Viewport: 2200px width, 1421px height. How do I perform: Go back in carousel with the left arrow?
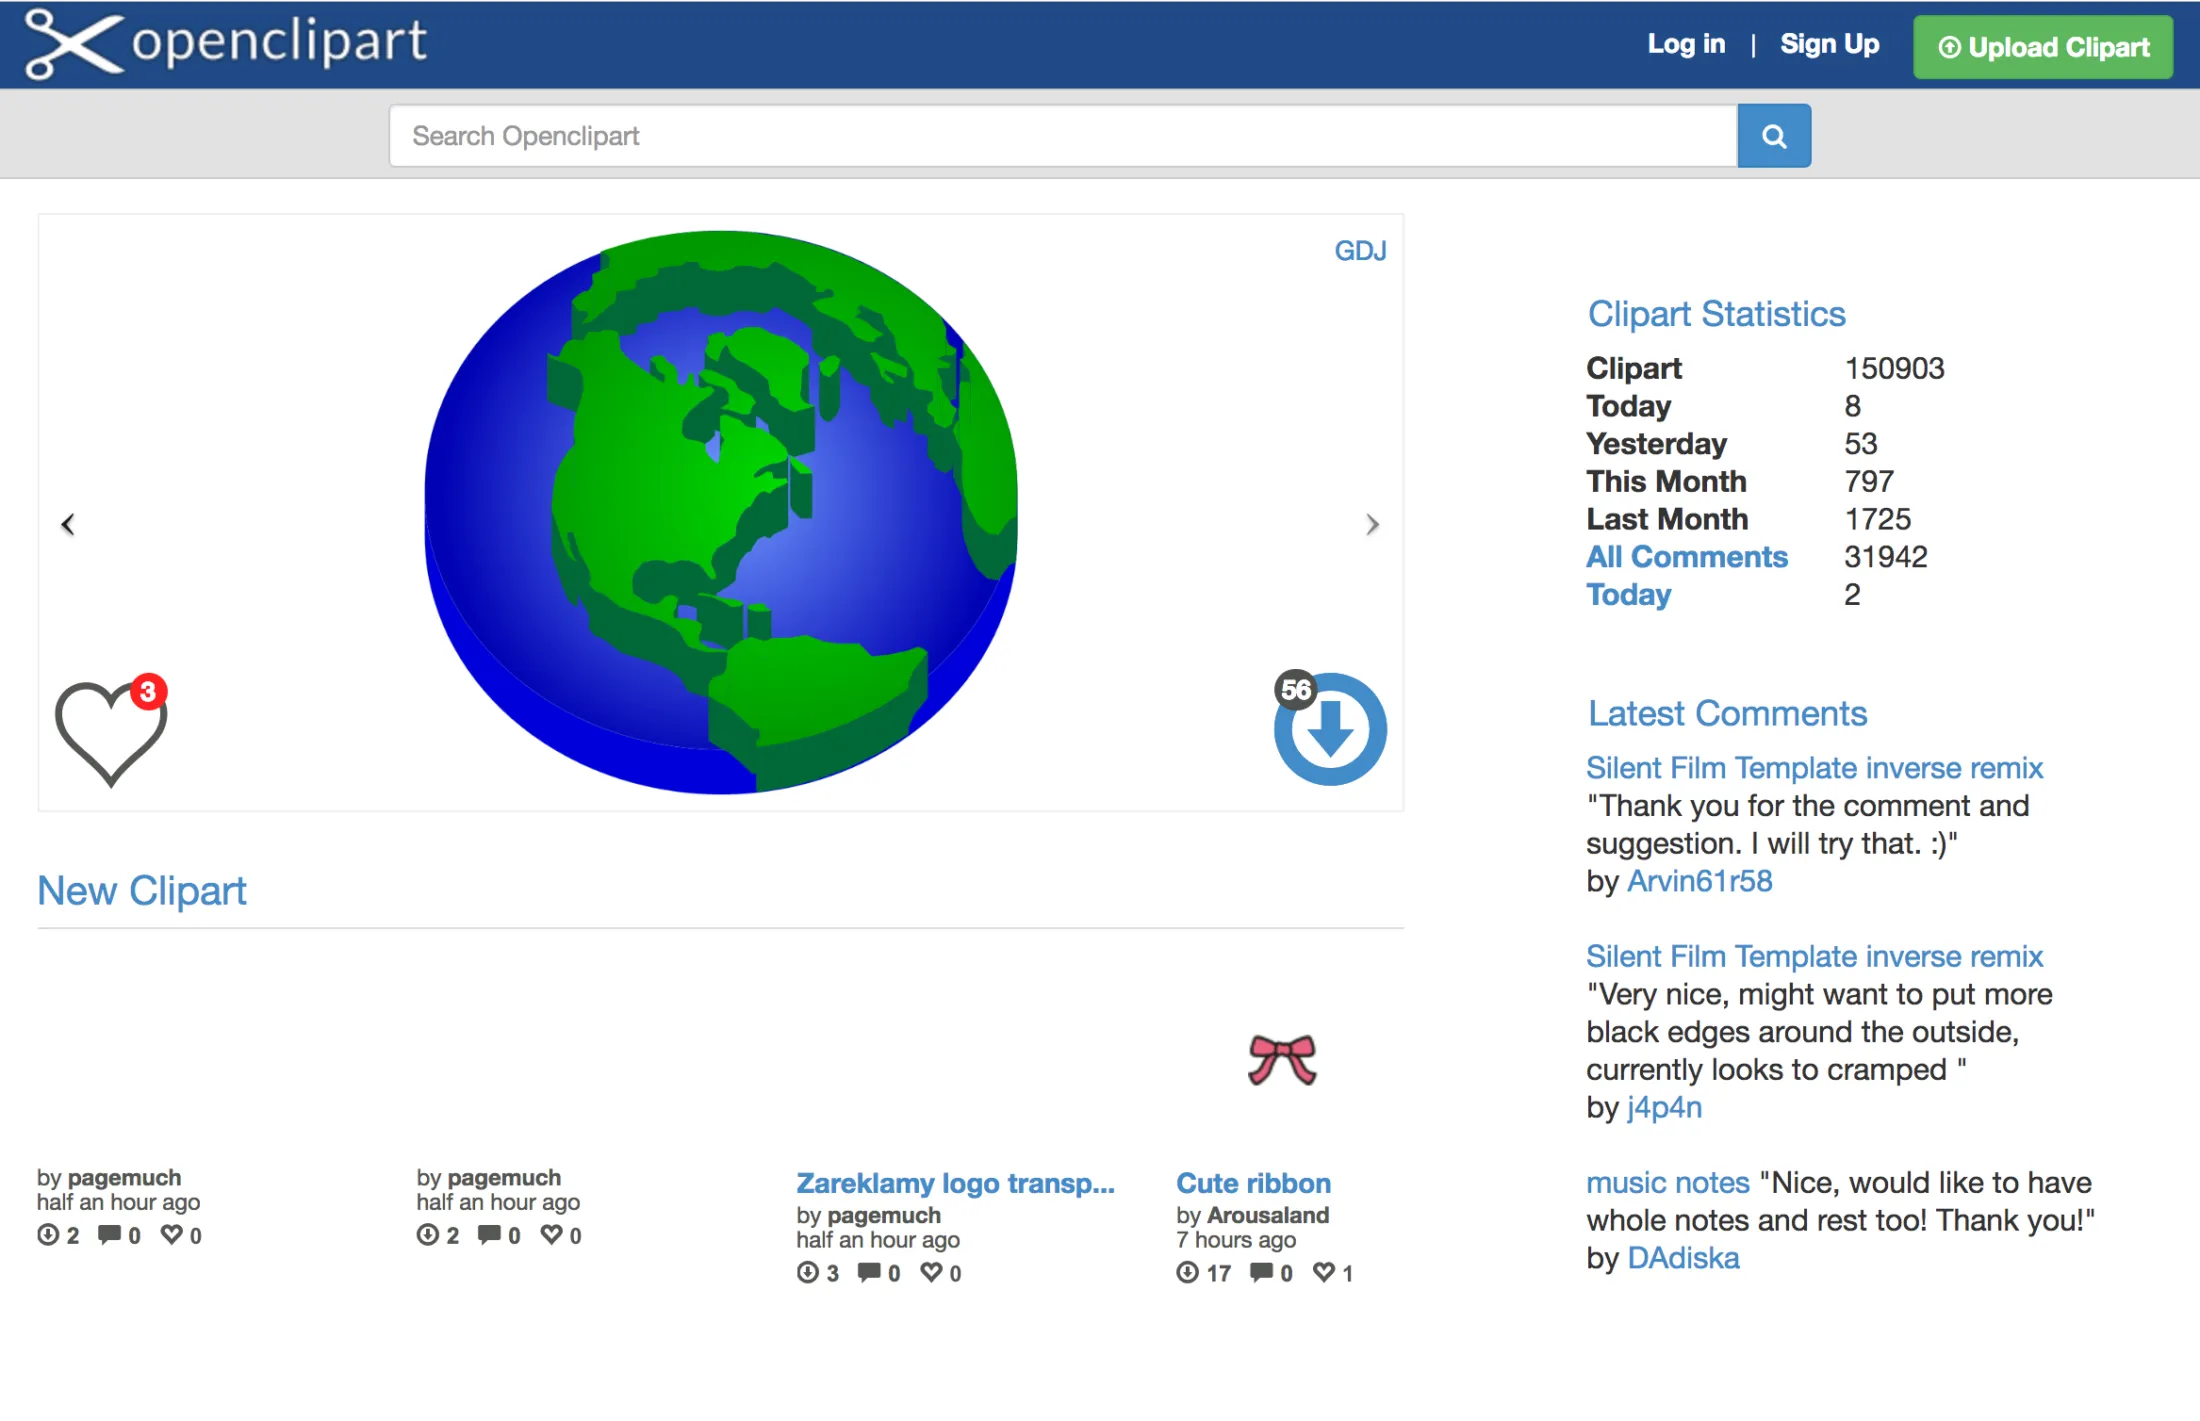68,523
